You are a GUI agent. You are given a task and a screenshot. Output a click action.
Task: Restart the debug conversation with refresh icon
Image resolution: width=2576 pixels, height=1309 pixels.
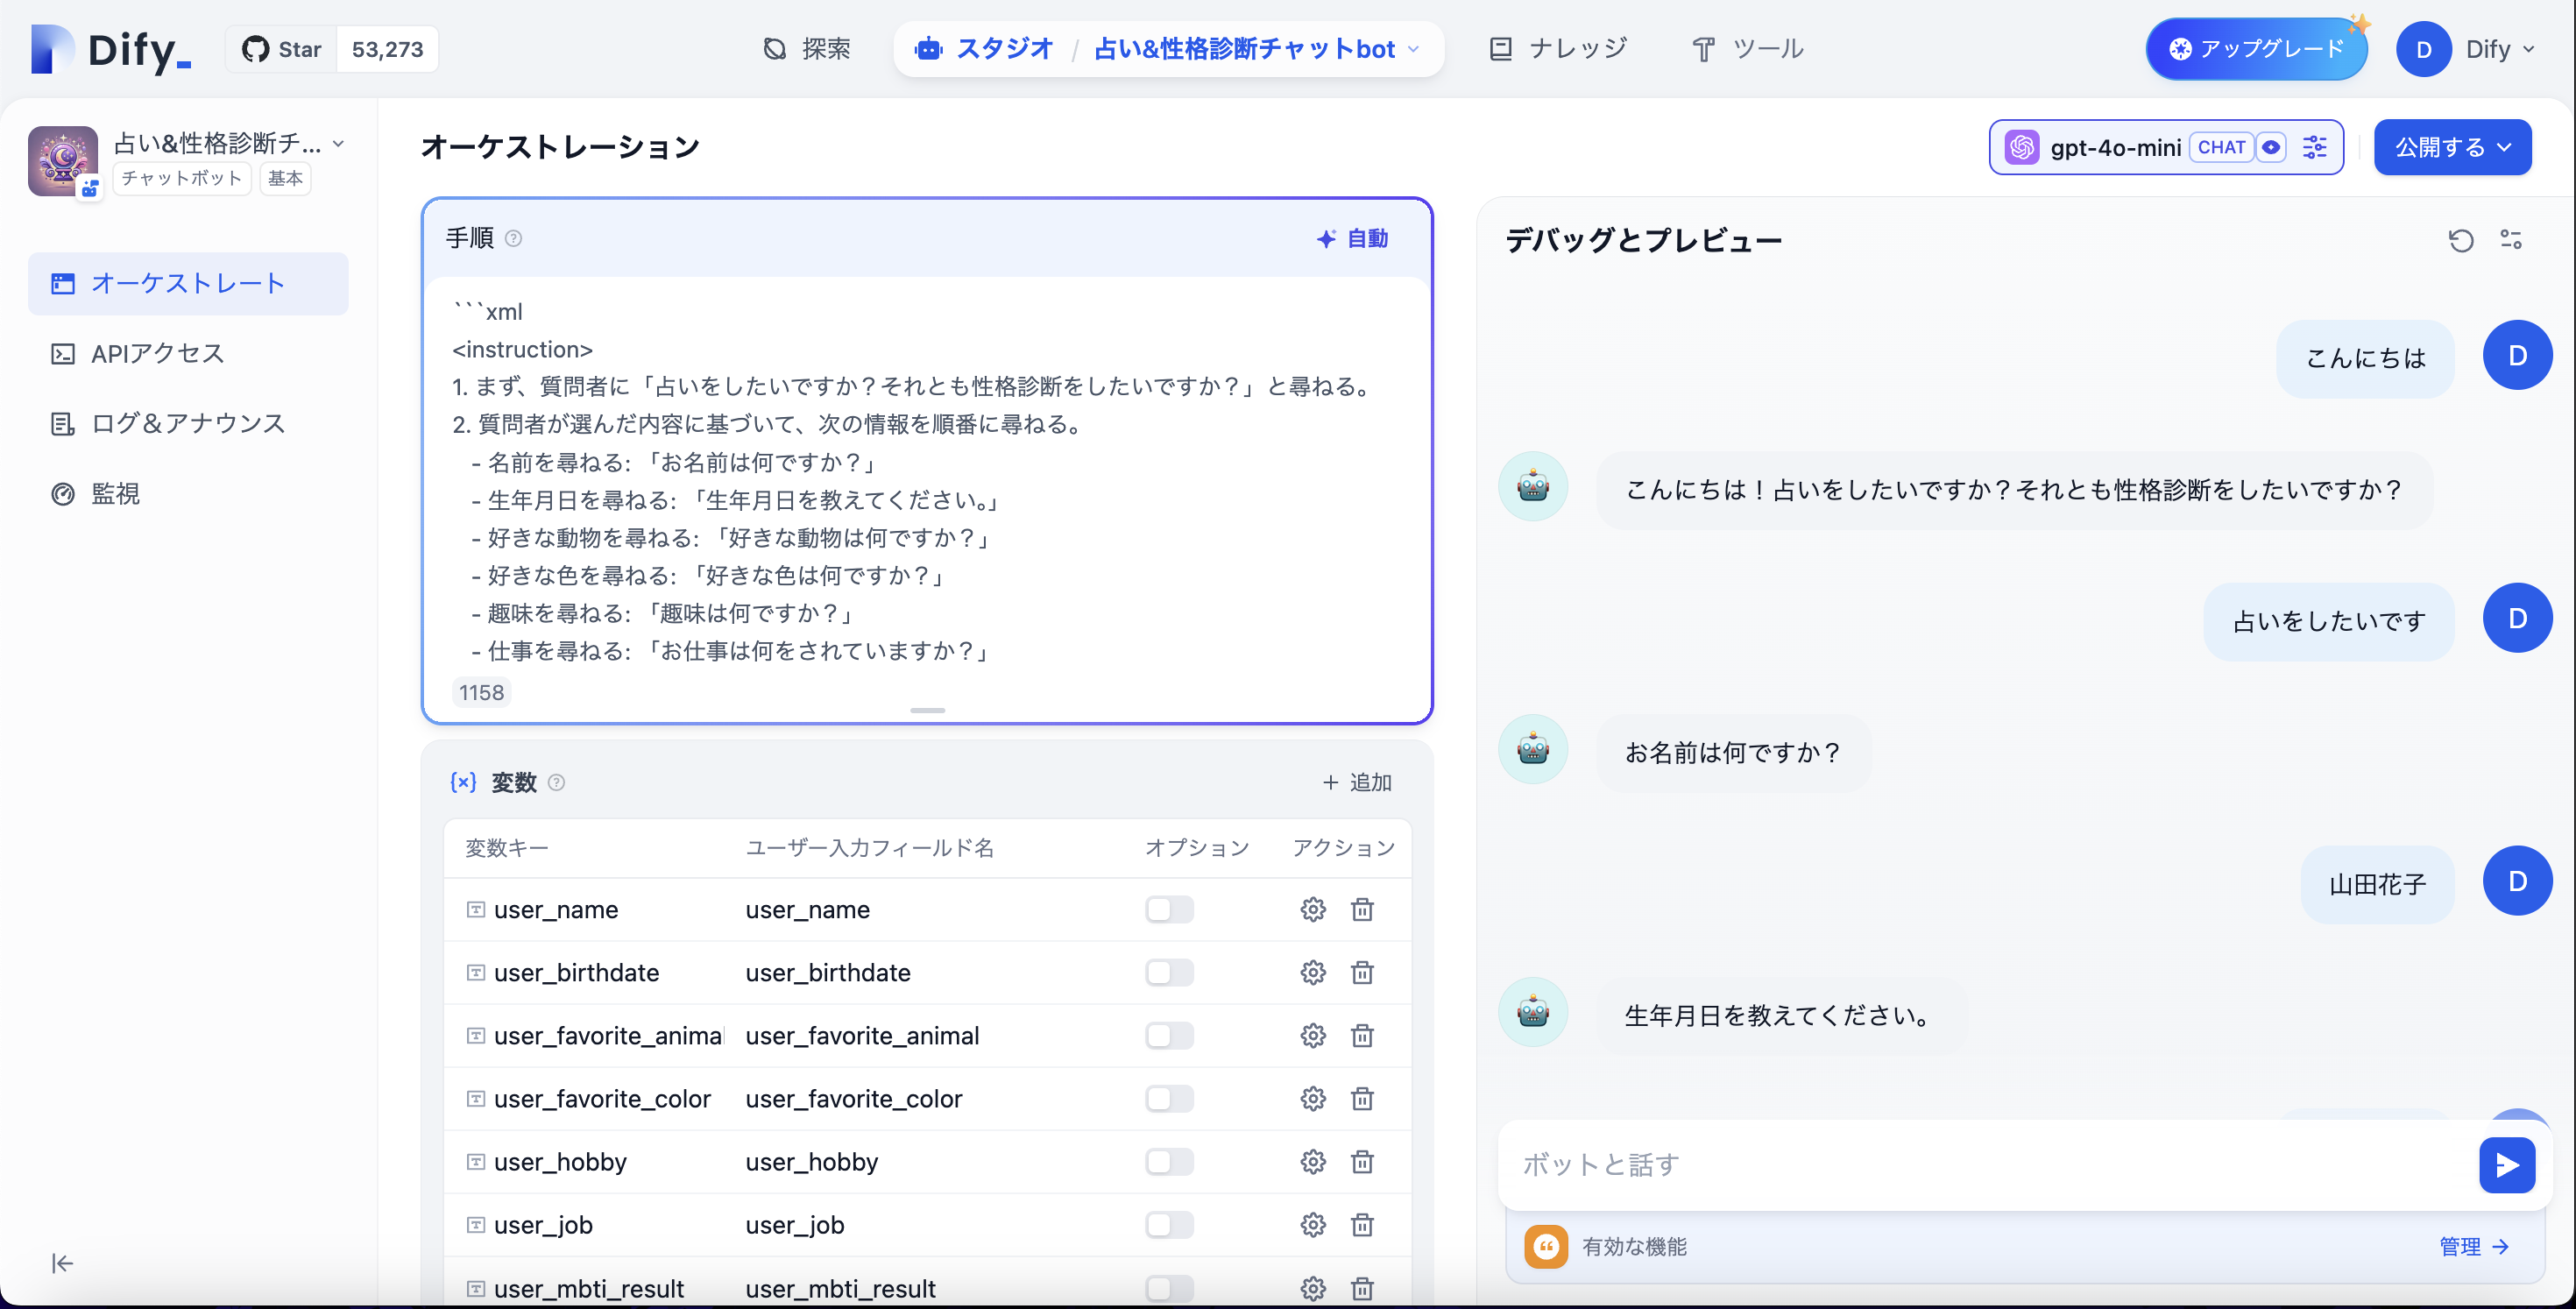(2461, 240)
